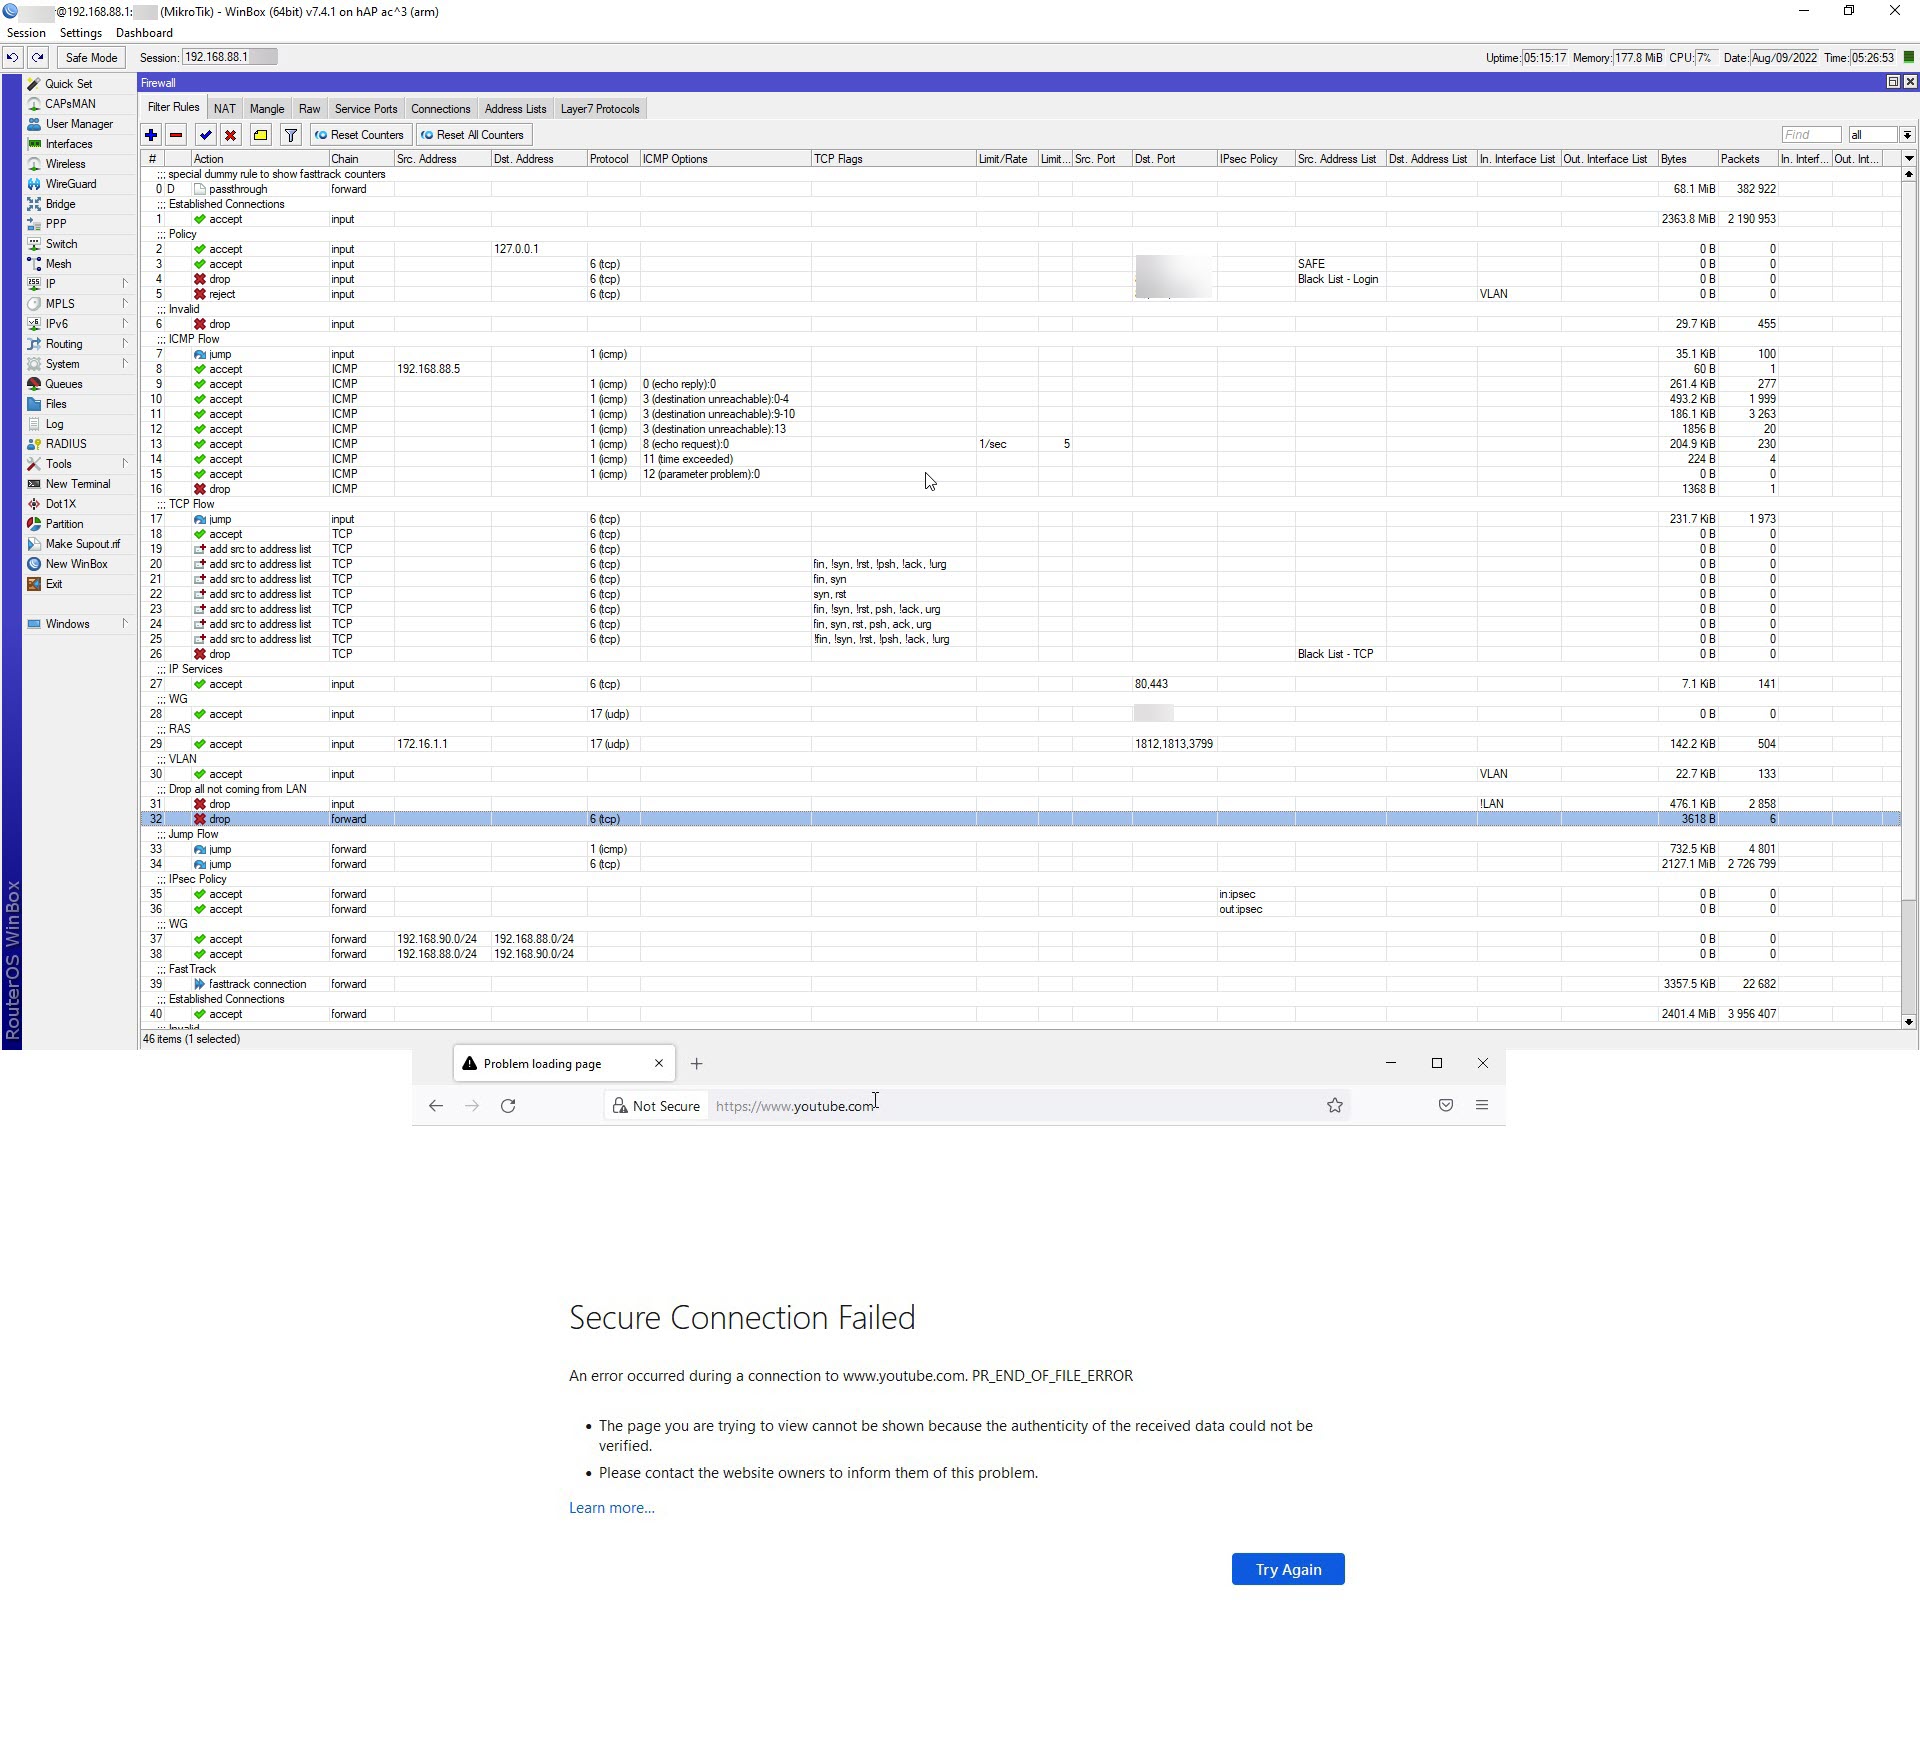Follow the Learn more link
1920x1759 pixels.
click(x=611, y=1508)
